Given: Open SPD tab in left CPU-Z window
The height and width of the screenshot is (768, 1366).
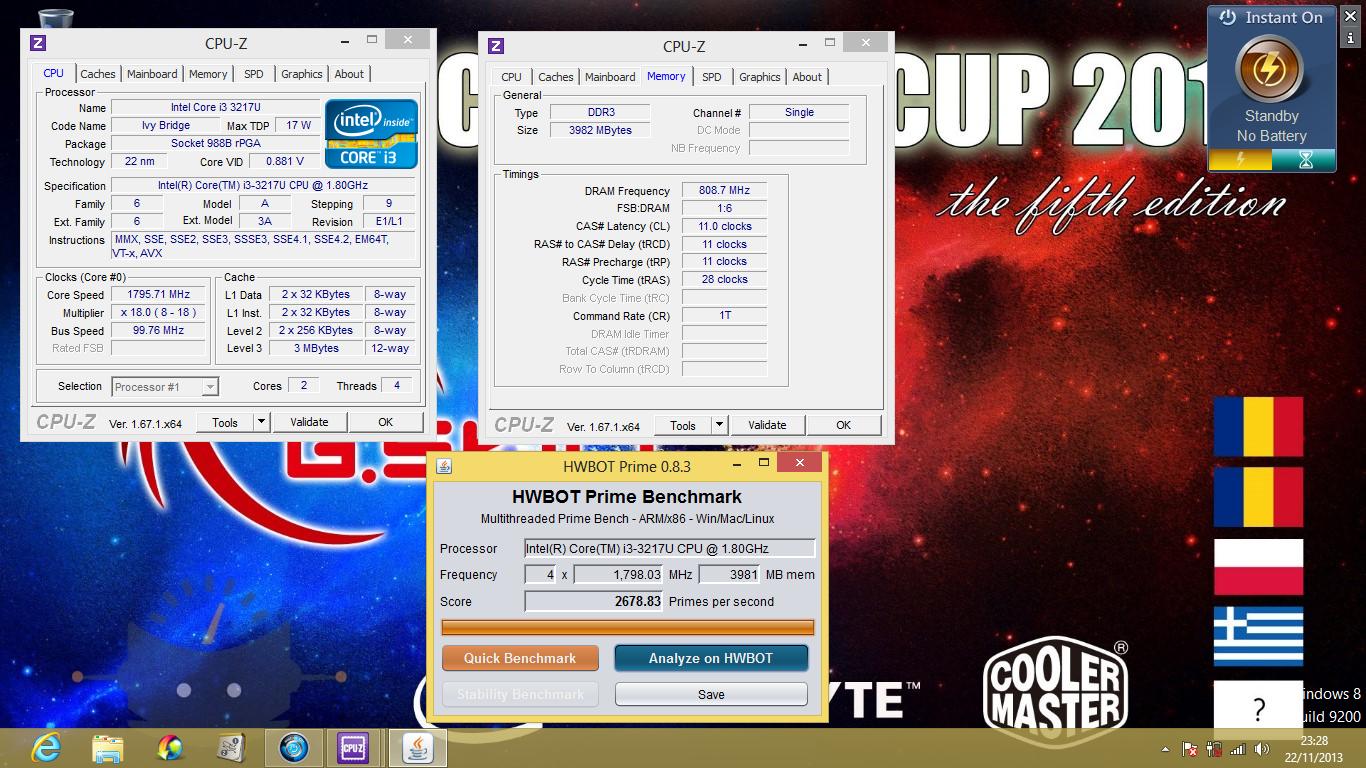Looking at the screenshot, I should [x=254, y=74].
